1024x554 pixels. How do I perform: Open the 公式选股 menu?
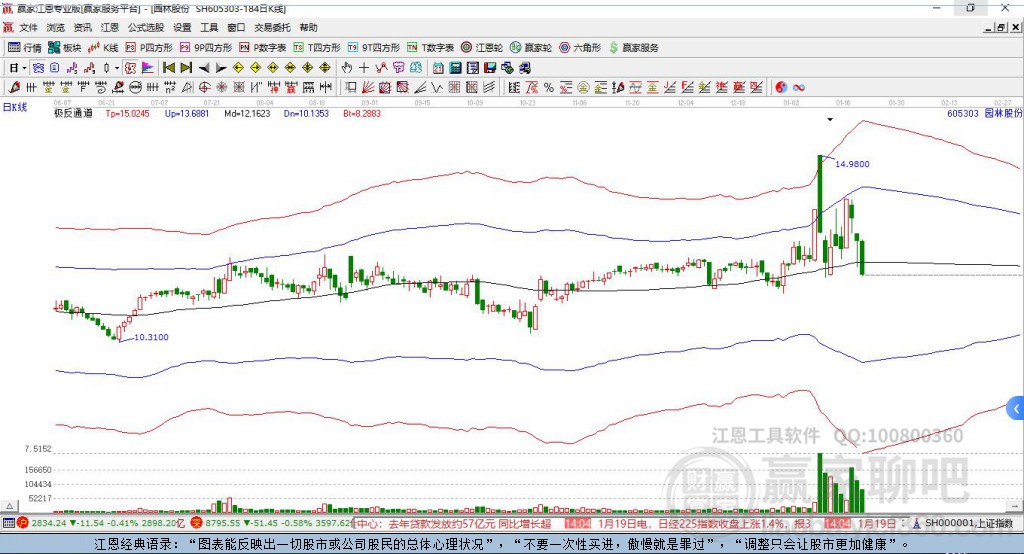pyautogui.click(x=146, y=27)
